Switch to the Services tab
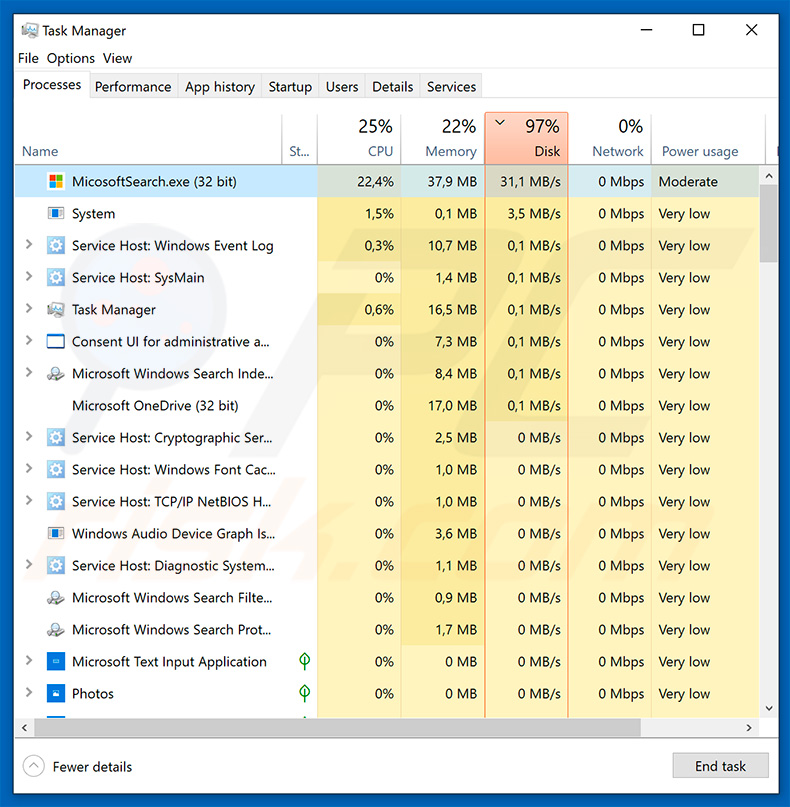Screen dimensions: 790x807 tap(451, 86)
